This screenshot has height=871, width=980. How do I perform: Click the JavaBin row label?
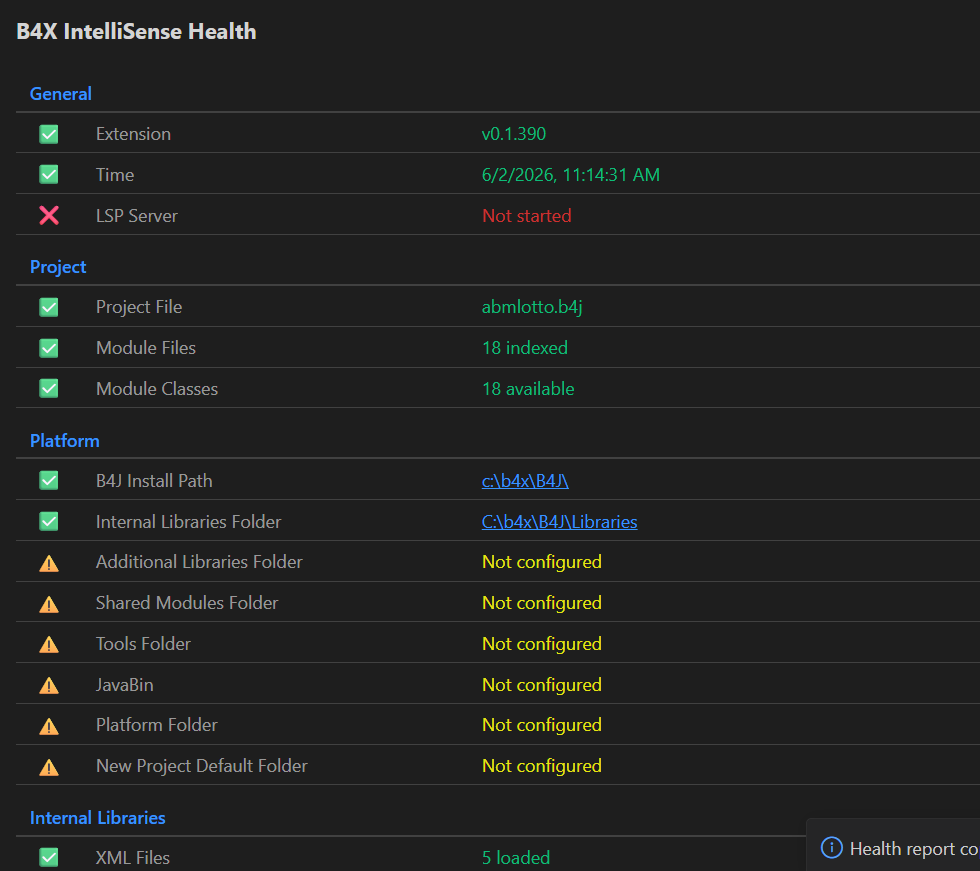124,685
